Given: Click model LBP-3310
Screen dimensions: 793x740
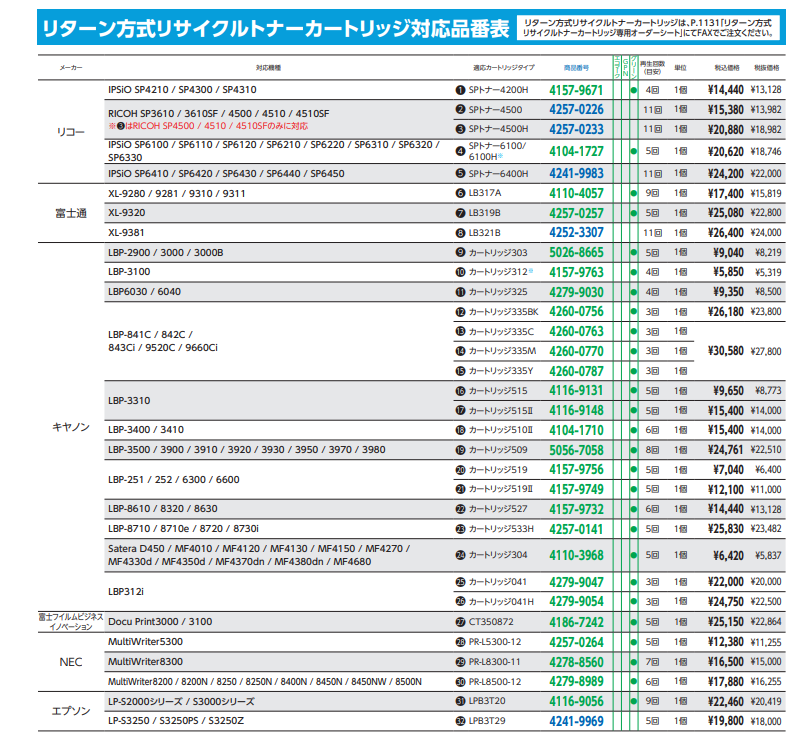Looking at the screenshot, I should (x=129, y=401).
